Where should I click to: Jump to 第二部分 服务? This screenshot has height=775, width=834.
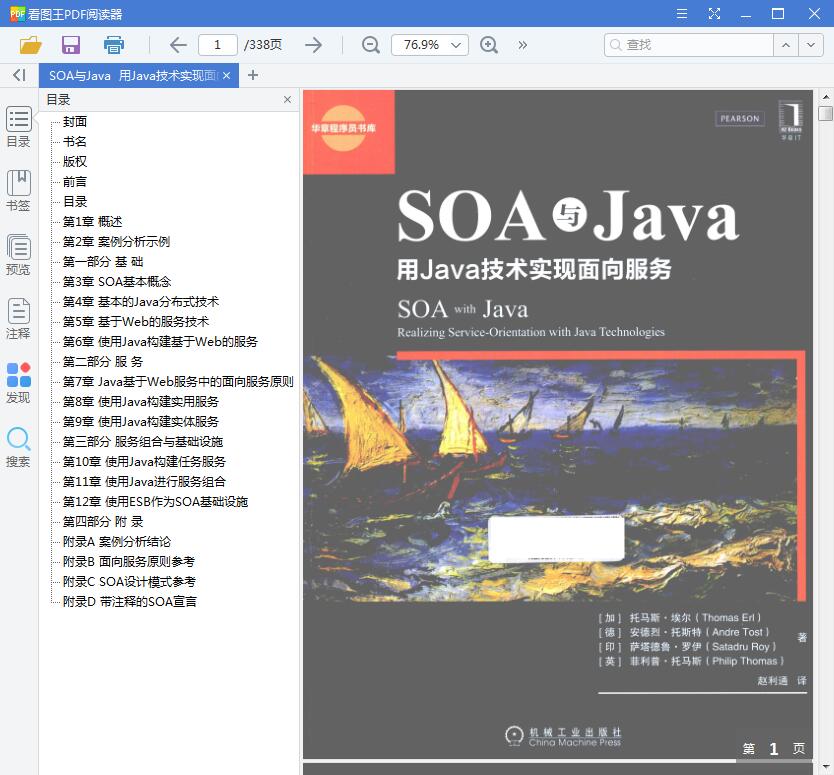[x=103, y=362]
